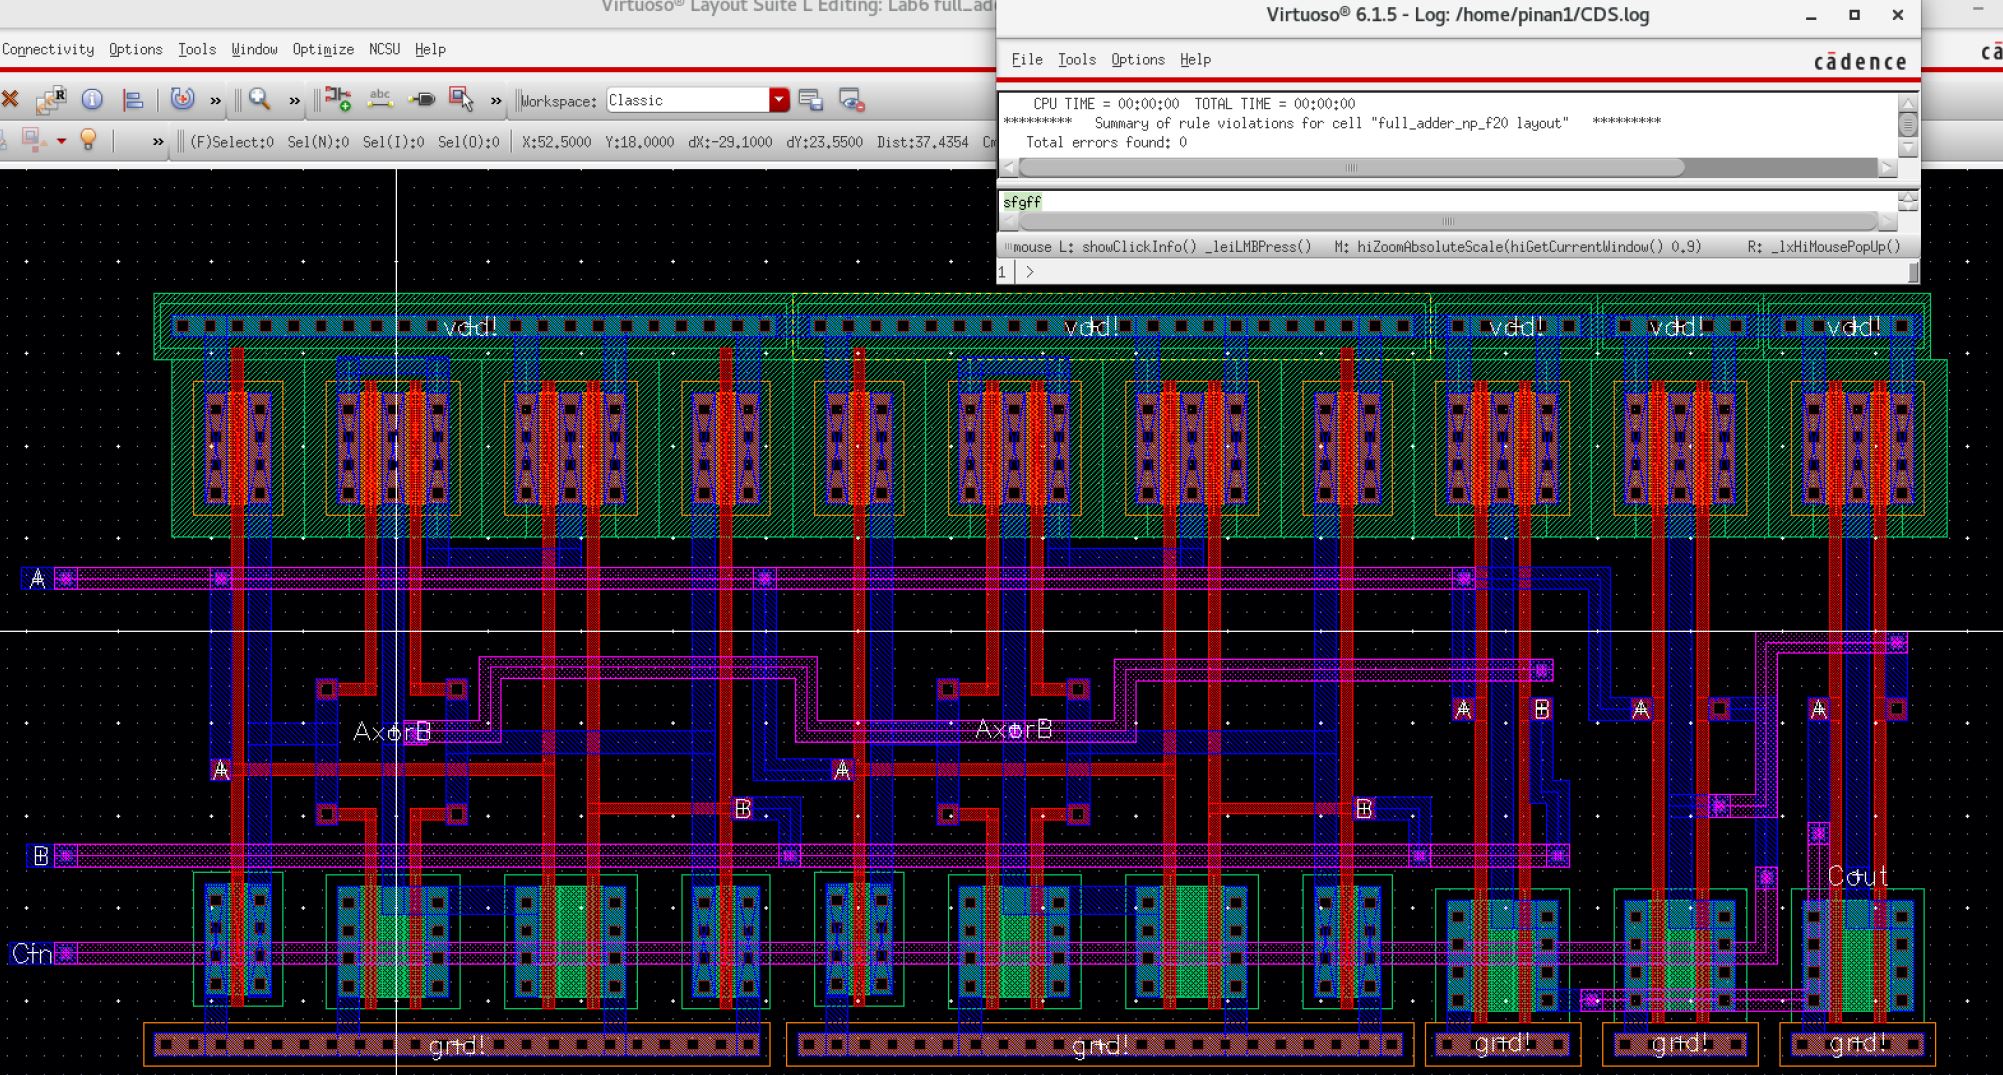Open Options menu in the Log window

[1138, 59]
